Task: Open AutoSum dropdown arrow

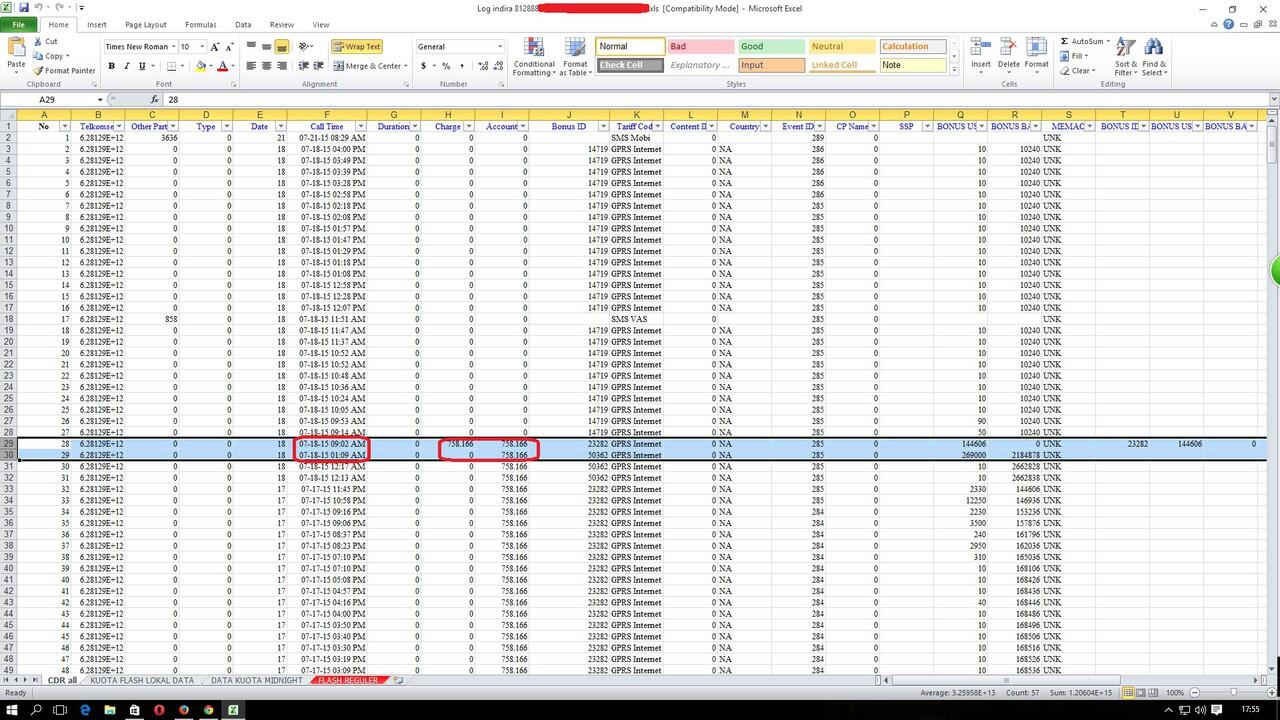Action: pyautogui.click(x=1107, y=42)
